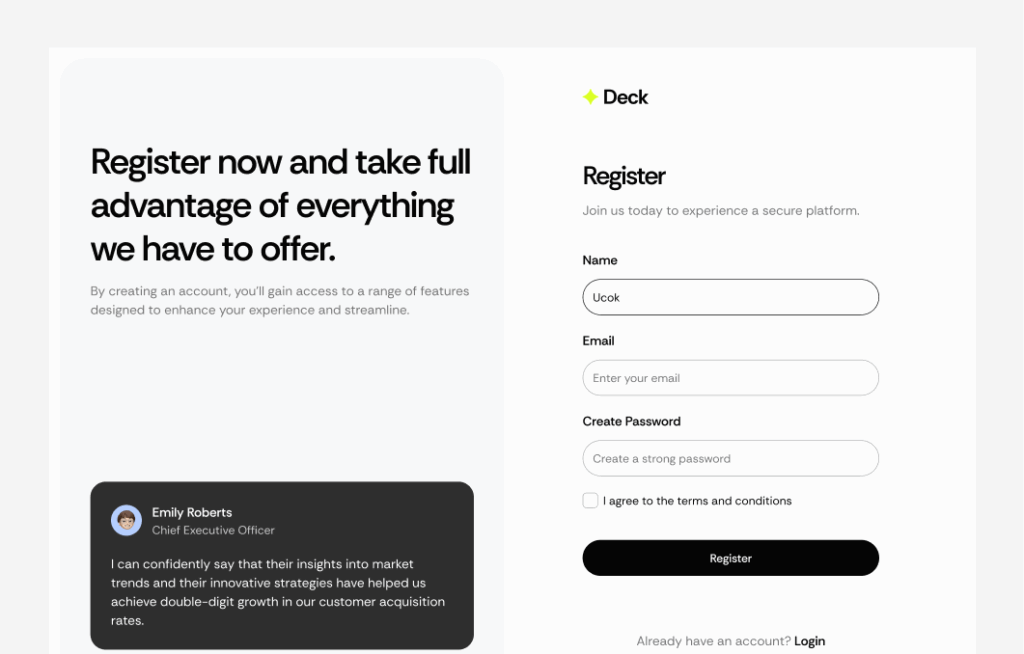Click the avatar image inside the testimonial card
The height and width of the screenshot is (654, 1024).
[x=126, y=520]
